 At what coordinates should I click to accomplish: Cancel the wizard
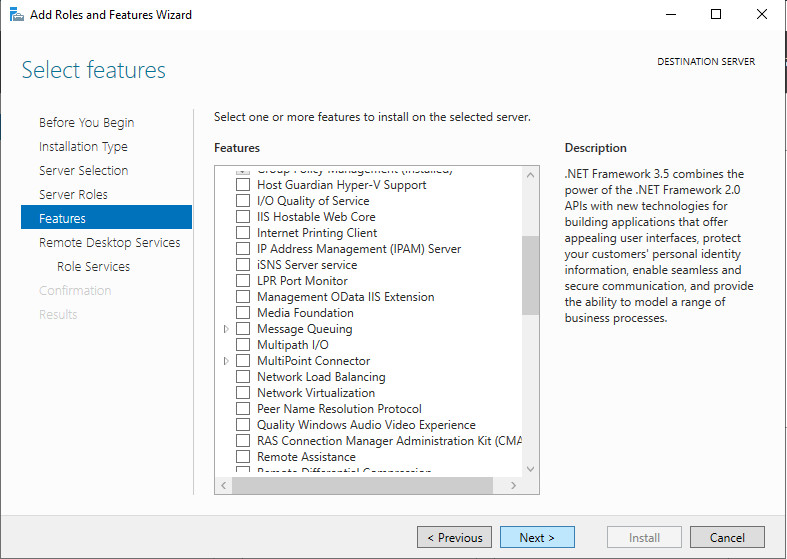727,537
